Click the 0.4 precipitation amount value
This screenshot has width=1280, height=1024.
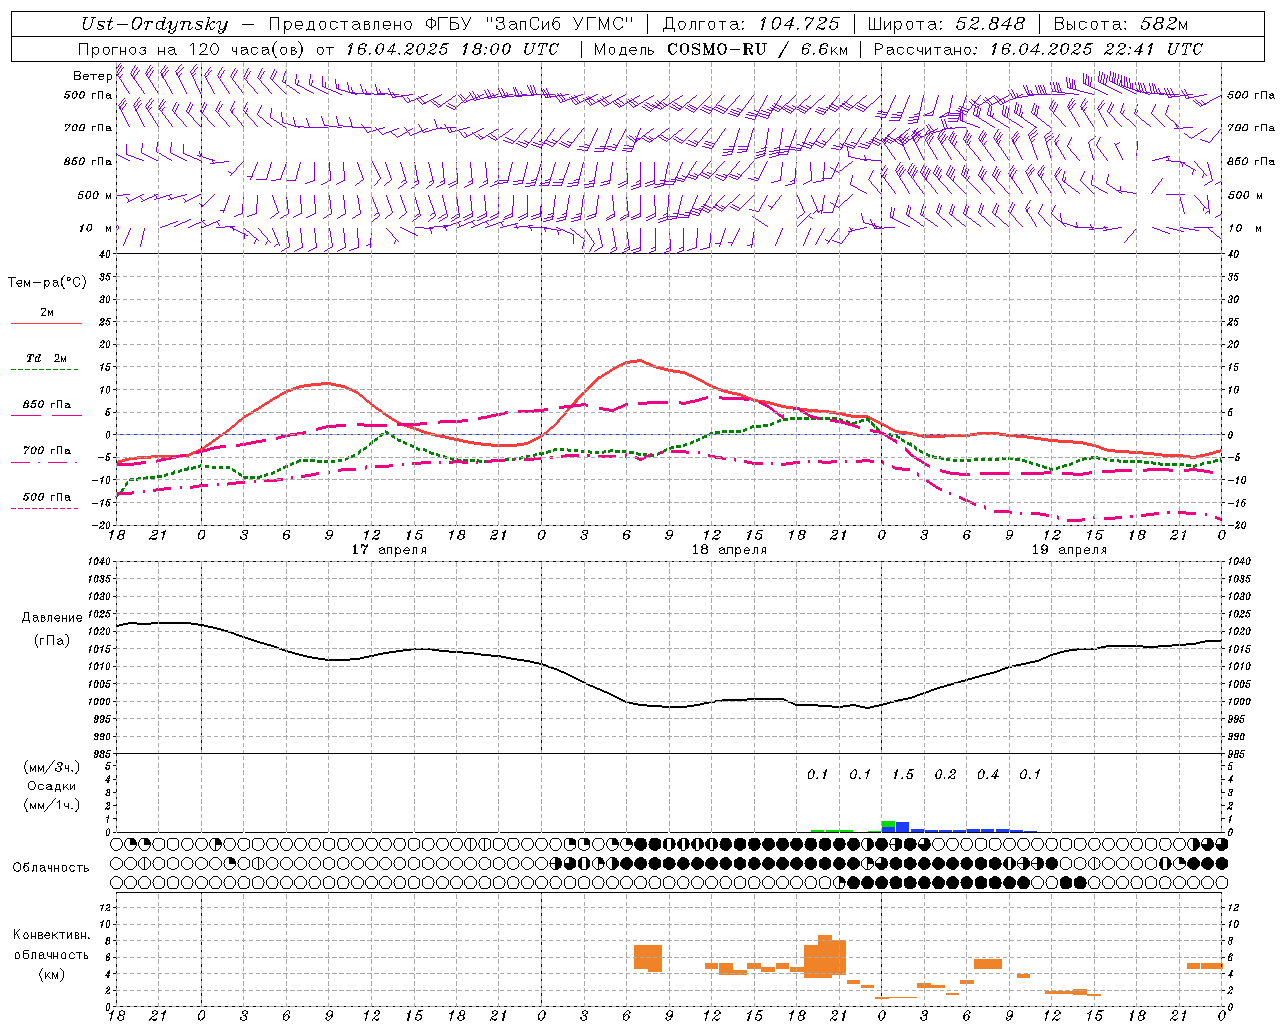tap(988, 774)
